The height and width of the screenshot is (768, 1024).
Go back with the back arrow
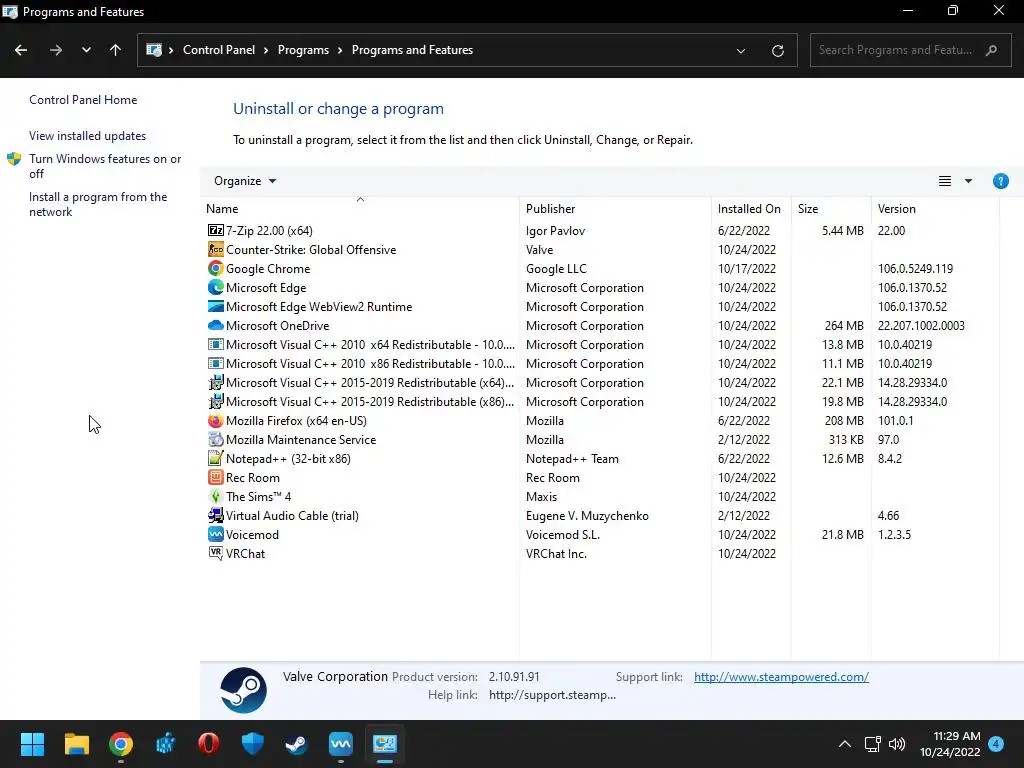(21, 50)
